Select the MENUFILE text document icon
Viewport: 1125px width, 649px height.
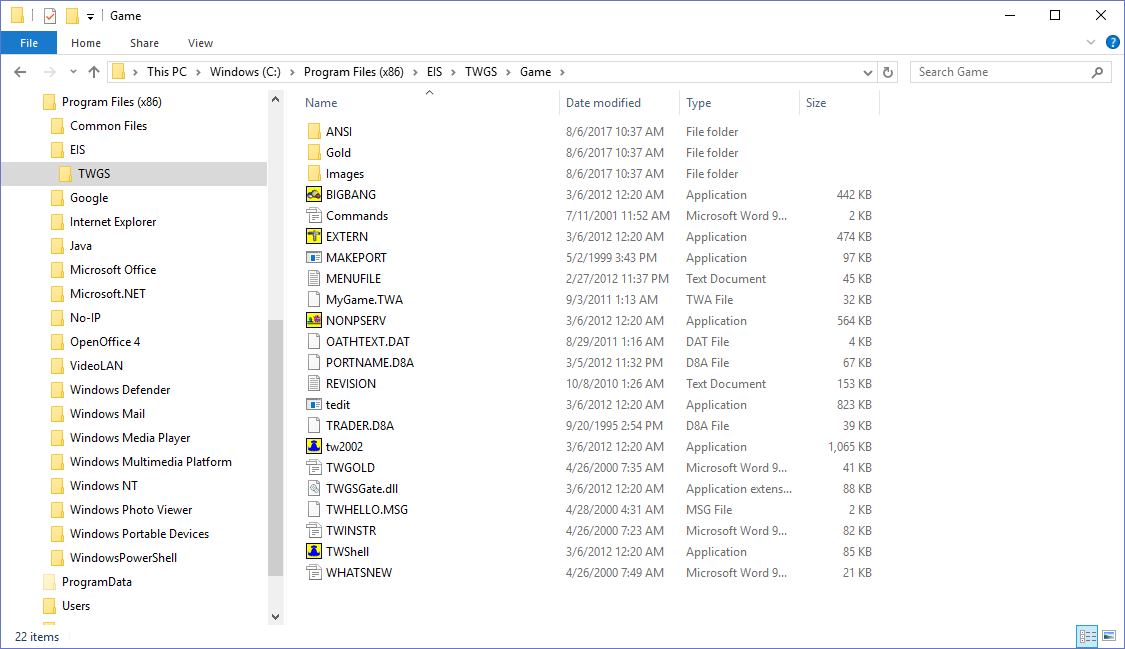[314, 278]
